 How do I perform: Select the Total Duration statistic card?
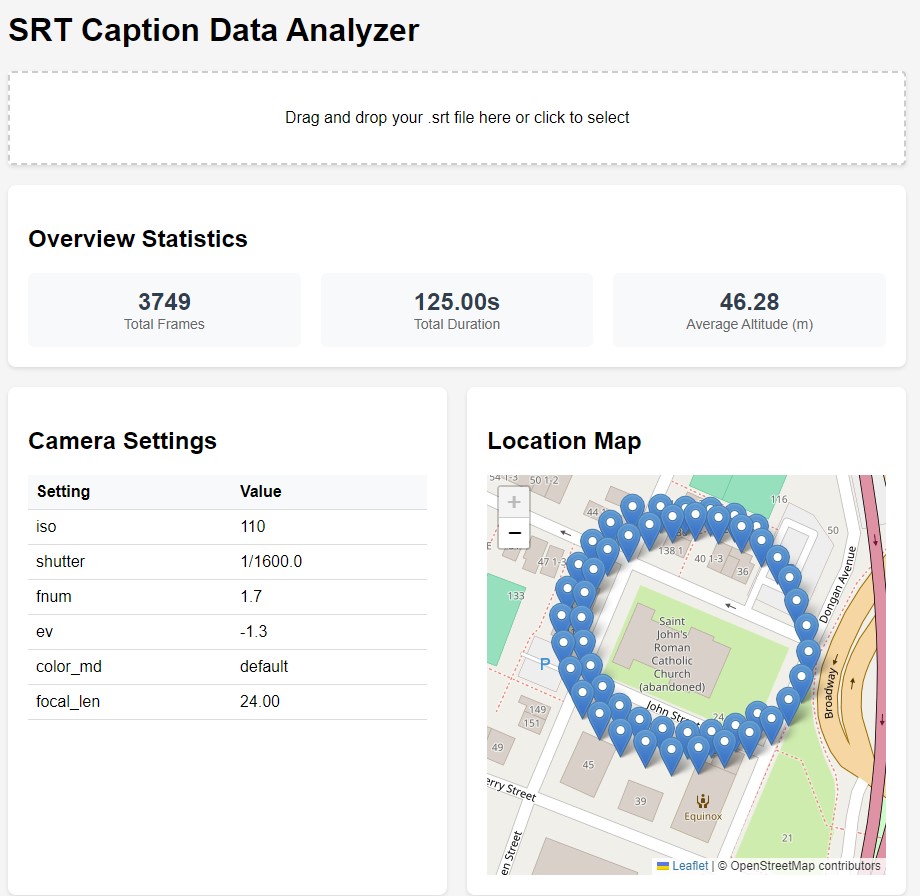pyautogui.click(x=457, y=310)
